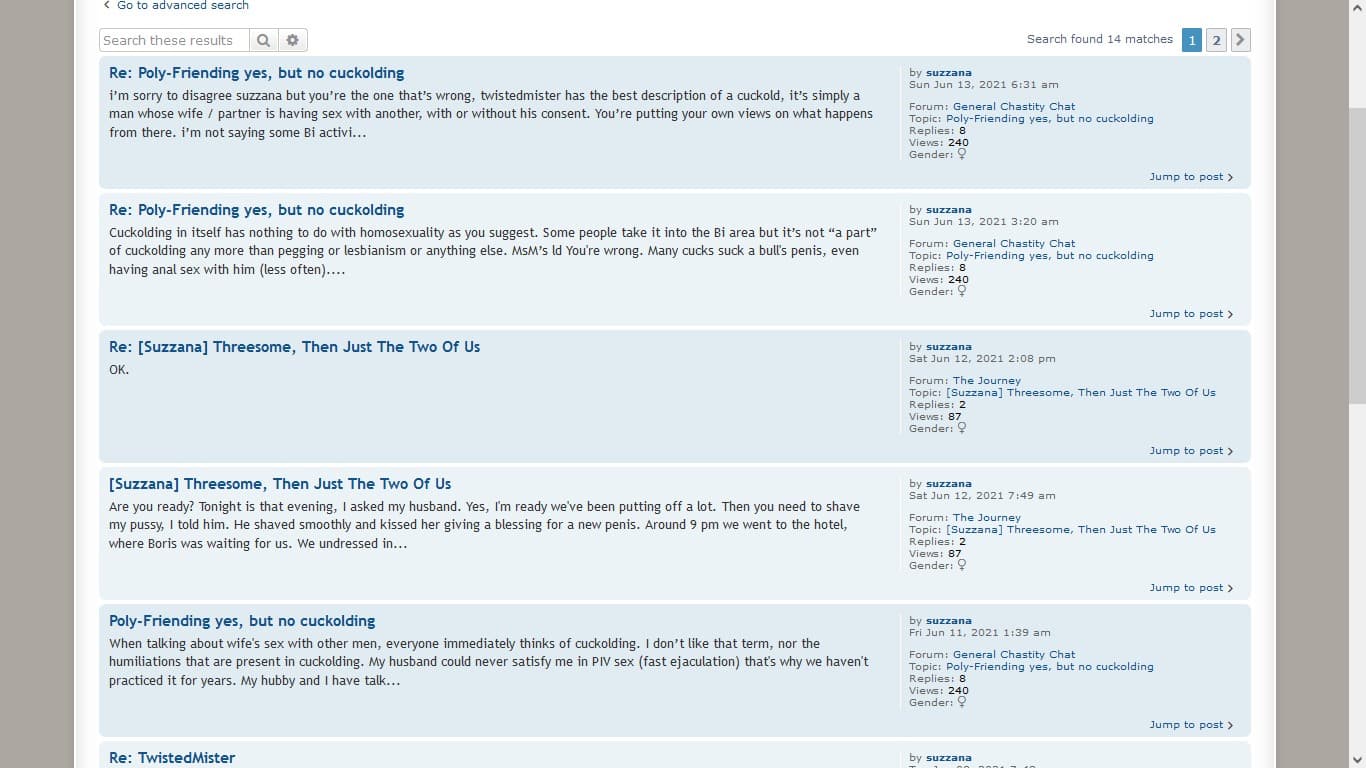Open topic link in Jun 12, 7:49 am result
The height and width of the screenshot is (768, 1366).
1080,530
